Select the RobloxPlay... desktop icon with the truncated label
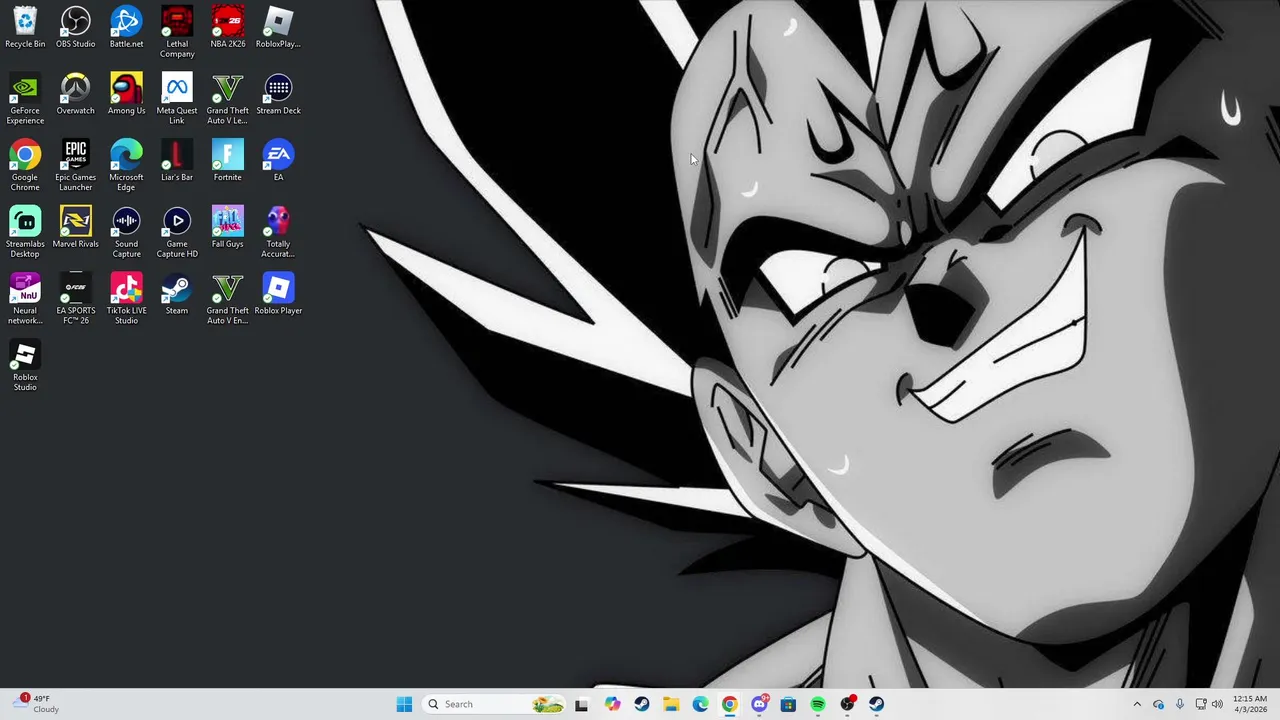This screenshot has width=1280, height=720. 278,27
